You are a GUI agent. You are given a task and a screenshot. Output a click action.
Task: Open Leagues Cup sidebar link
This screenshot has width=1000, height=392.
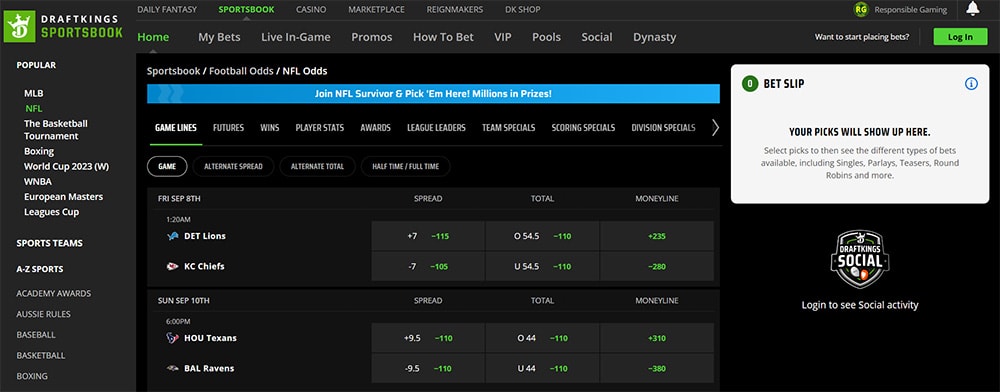[x=51, y=212]
